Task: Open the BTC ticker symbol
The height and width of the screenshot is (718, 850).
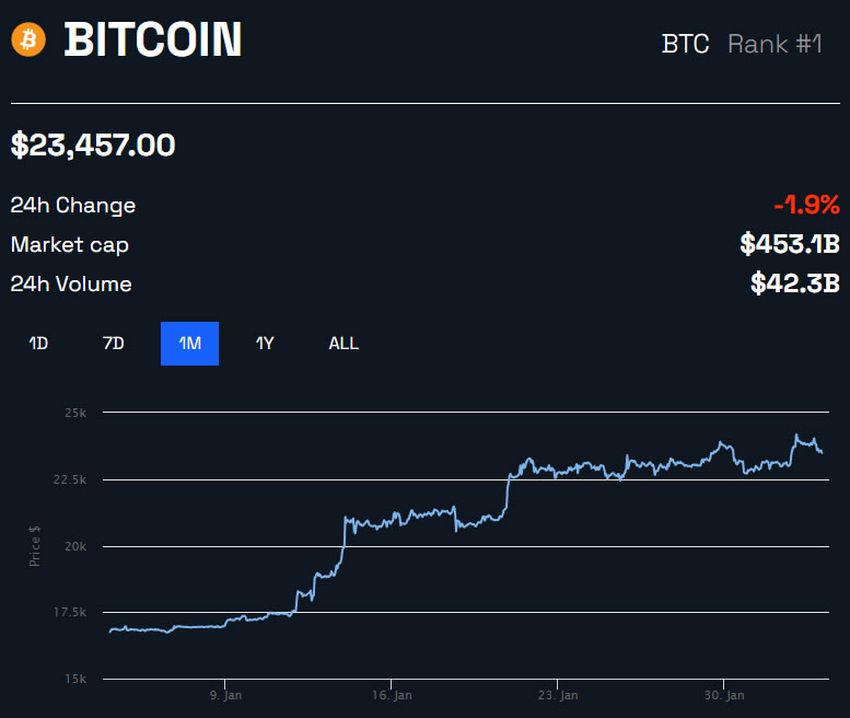Action: [x=684, y=44]
